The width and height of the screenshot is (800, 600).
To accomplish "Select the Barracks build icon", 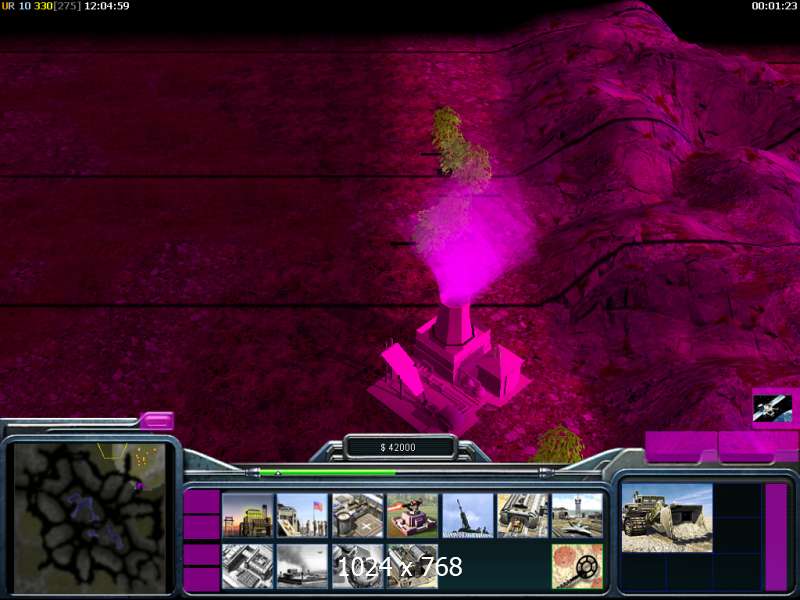I will 302,515.
